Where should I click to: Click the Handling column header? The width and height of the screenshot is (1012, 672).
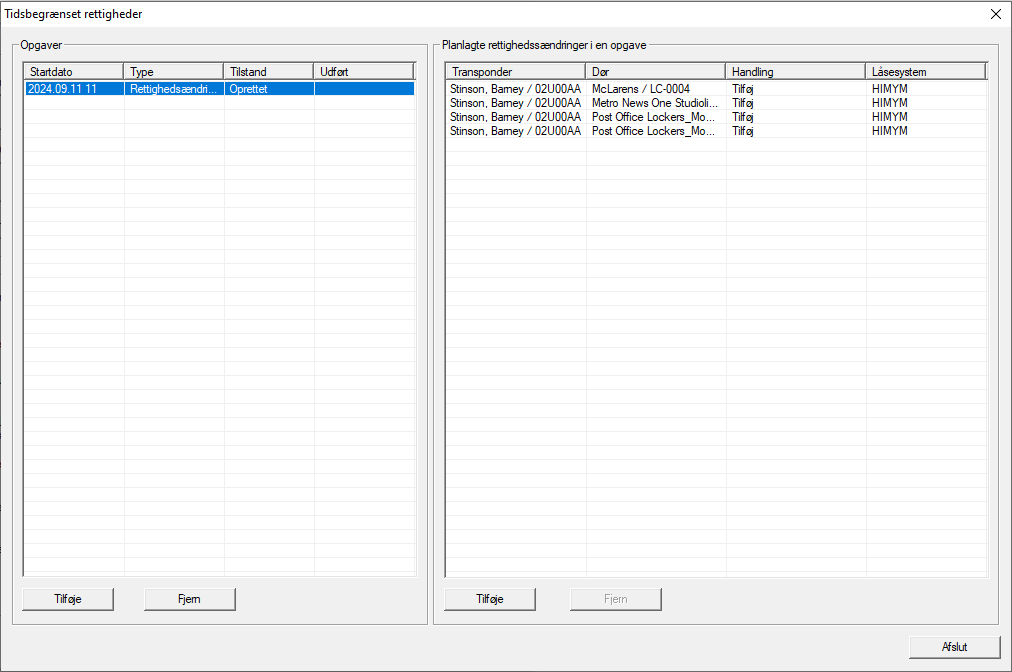click(x=795, y=72)
